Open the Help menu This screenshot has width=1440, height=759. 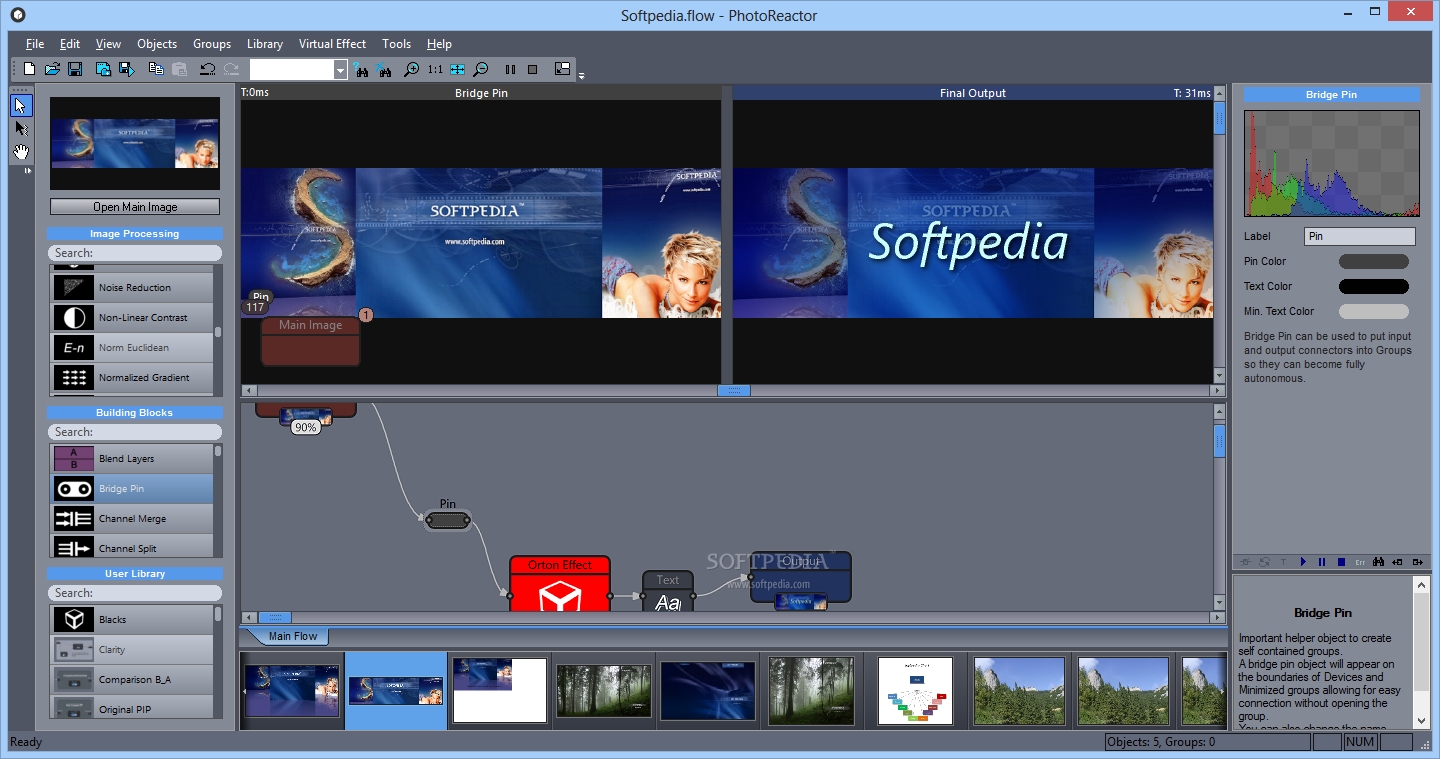tap(439, 44)
